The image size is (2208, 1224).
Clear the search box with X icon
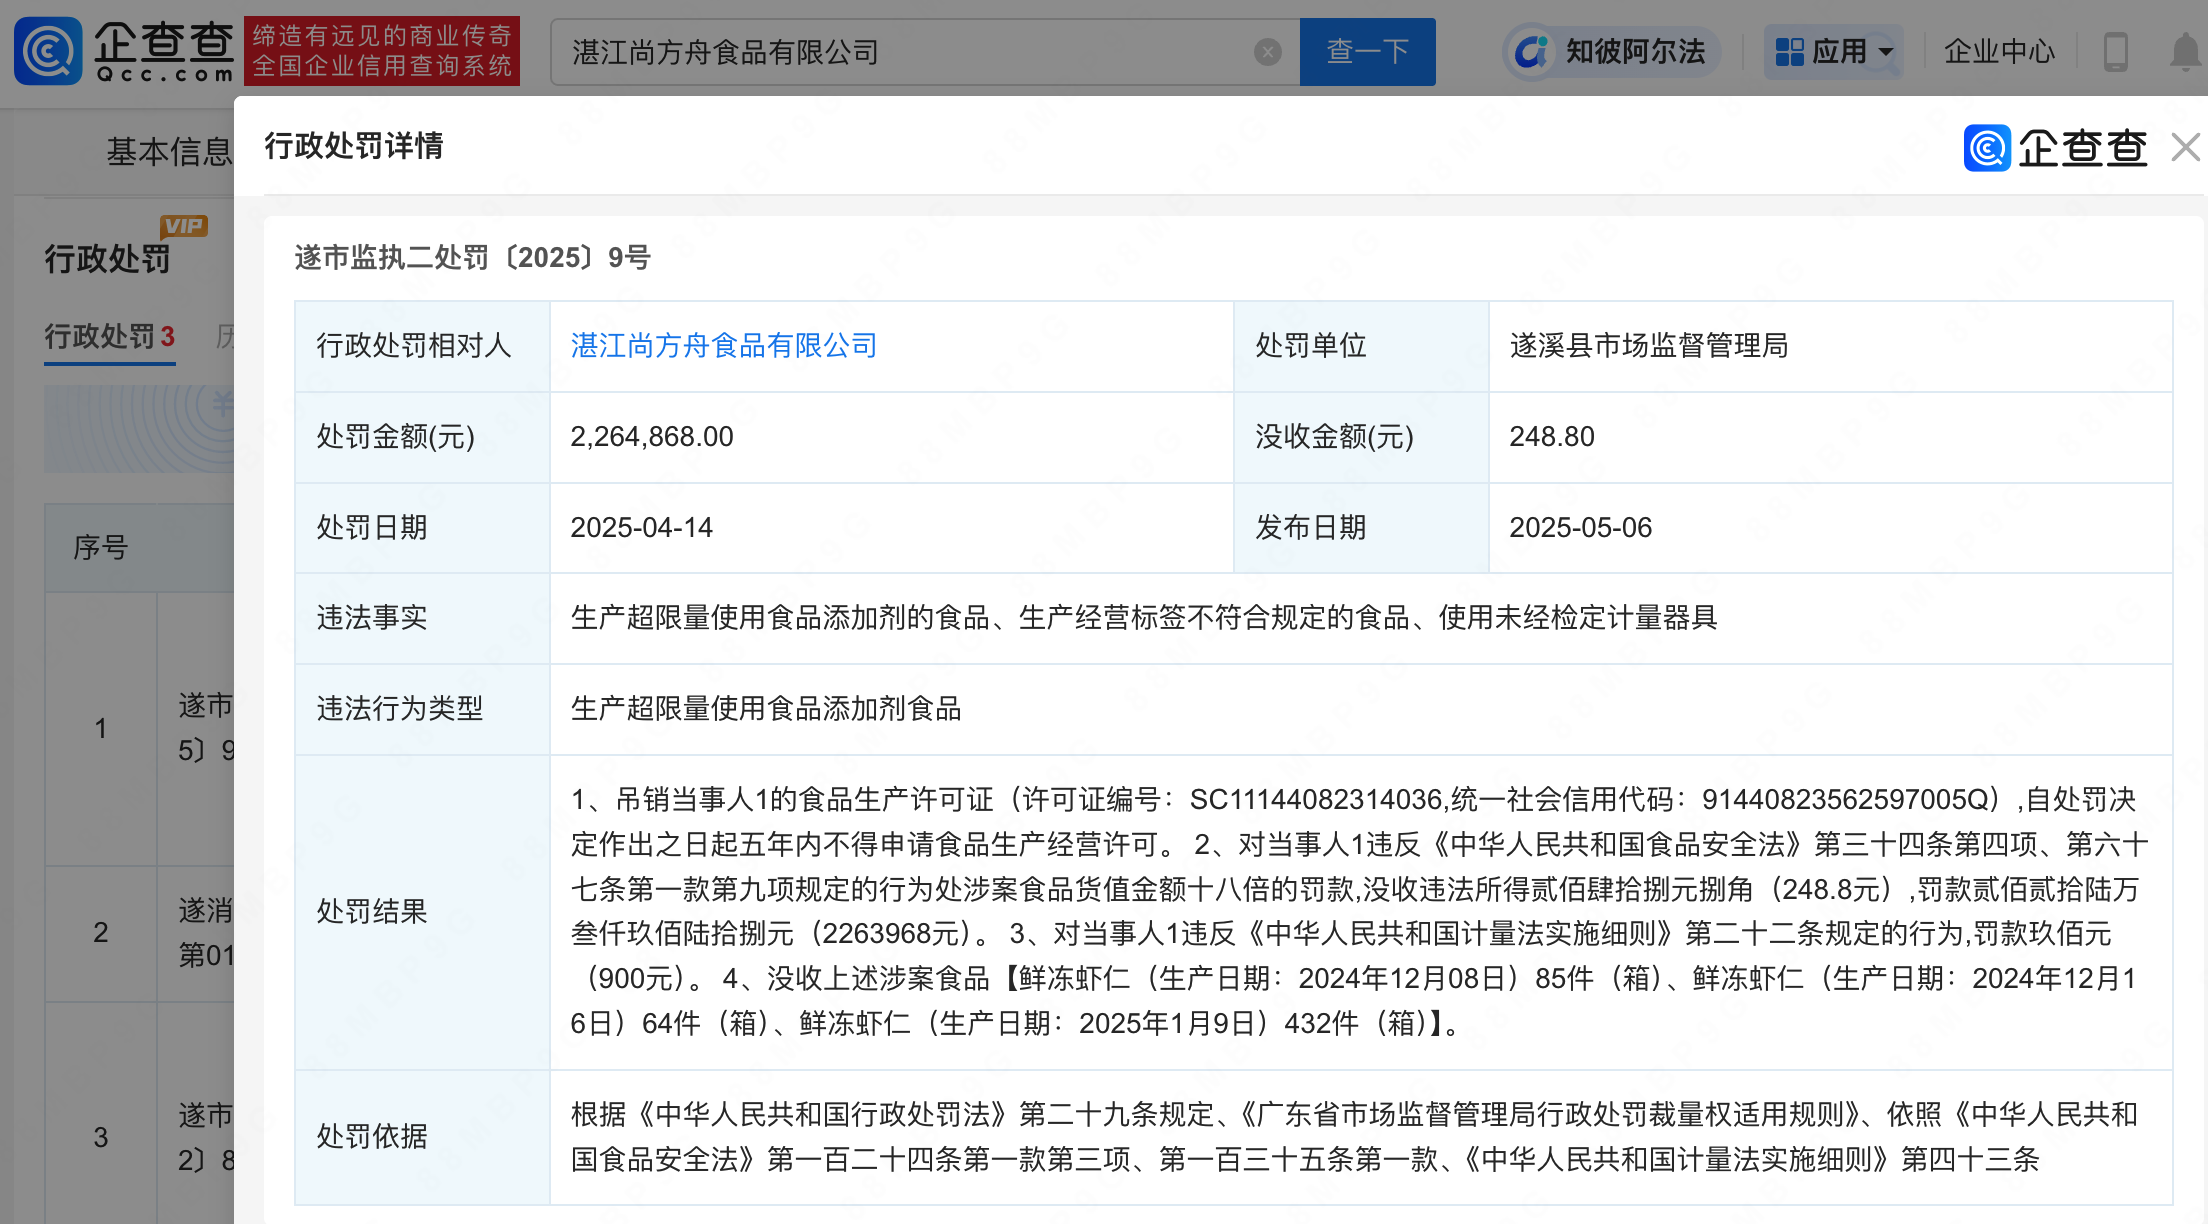click(1267, 52)
